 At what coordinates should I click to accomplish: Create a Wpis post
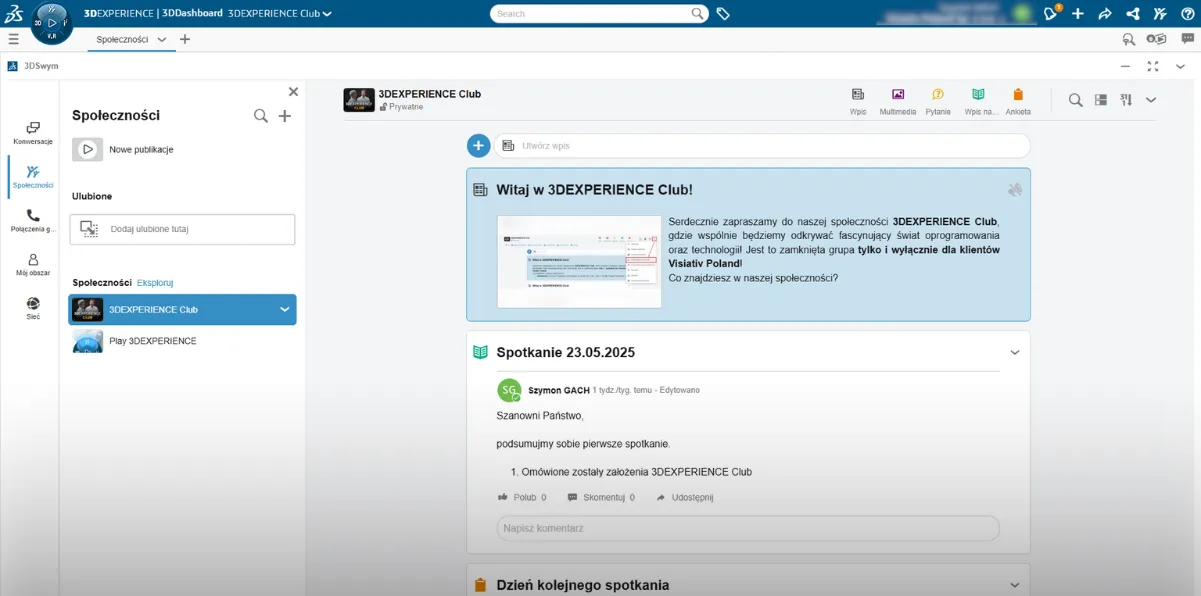[858, 101]
